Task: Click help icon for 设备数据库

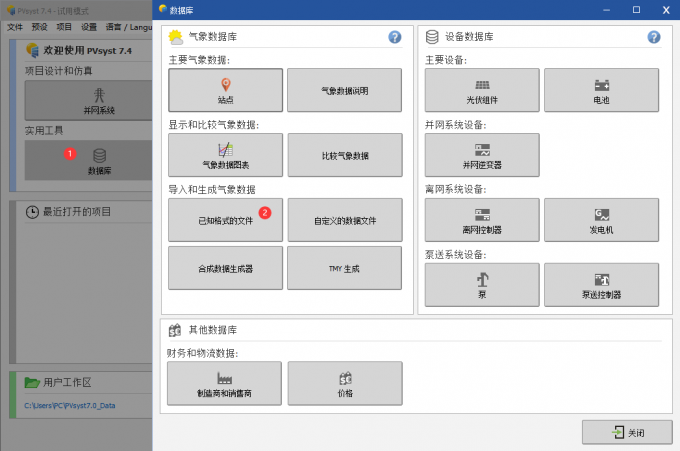Action: coord(654,37)
